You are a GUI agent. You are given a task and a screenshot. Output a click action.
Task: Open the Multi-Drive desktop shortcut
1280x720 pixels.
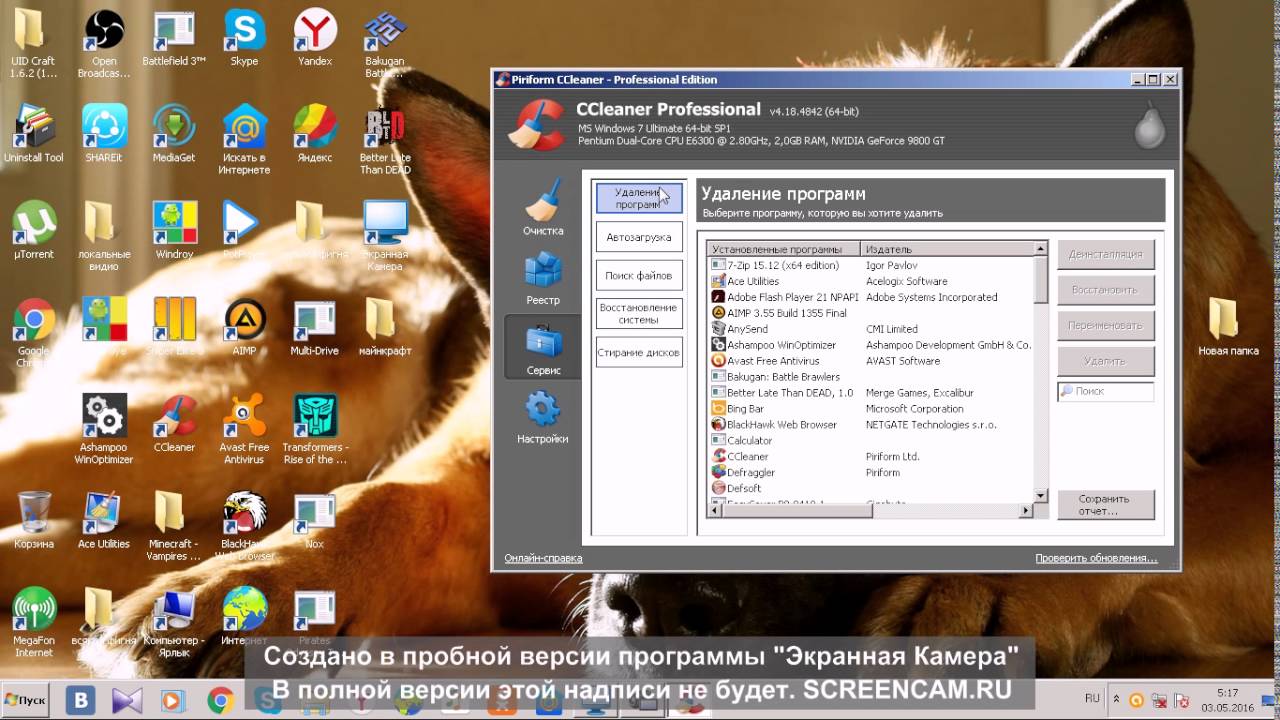314,327
